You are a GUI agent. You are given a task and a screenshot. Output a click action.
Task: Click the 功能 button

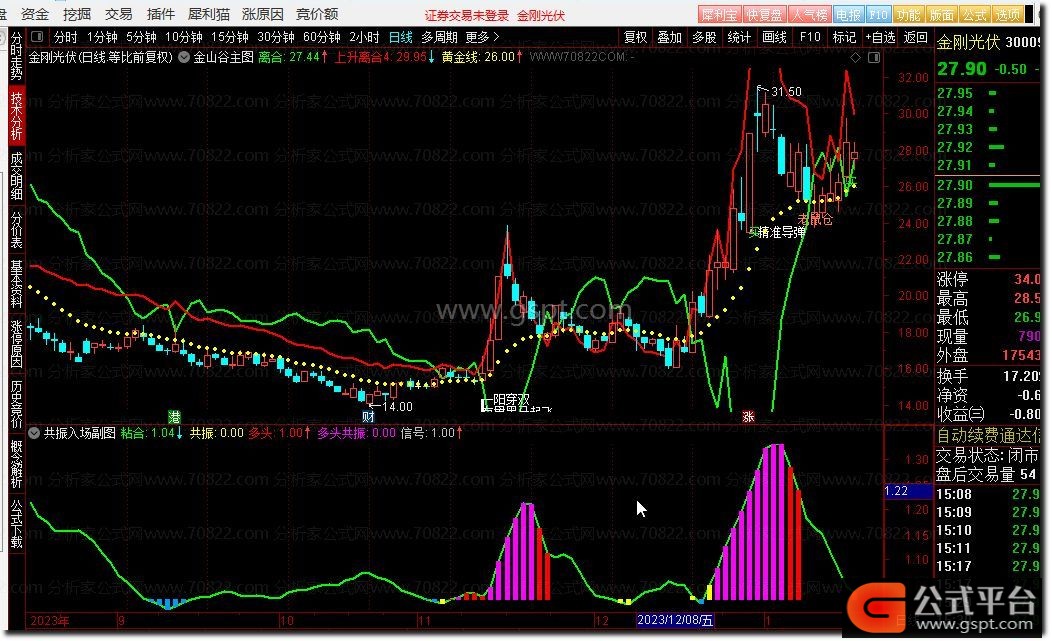(x=908, y=14)
